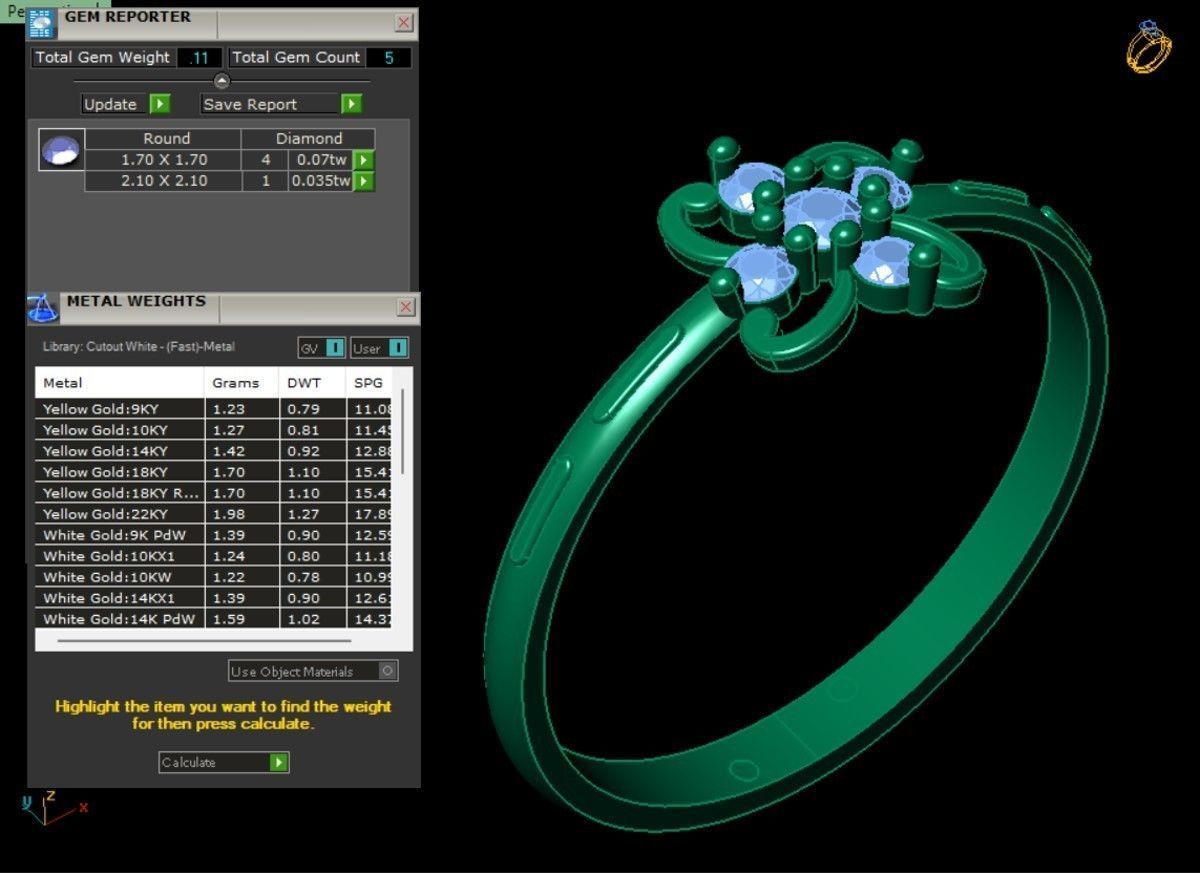1200x873 pixels.
Task: Select the Yellow Gold:14KY row
Action: coord(214,451)
